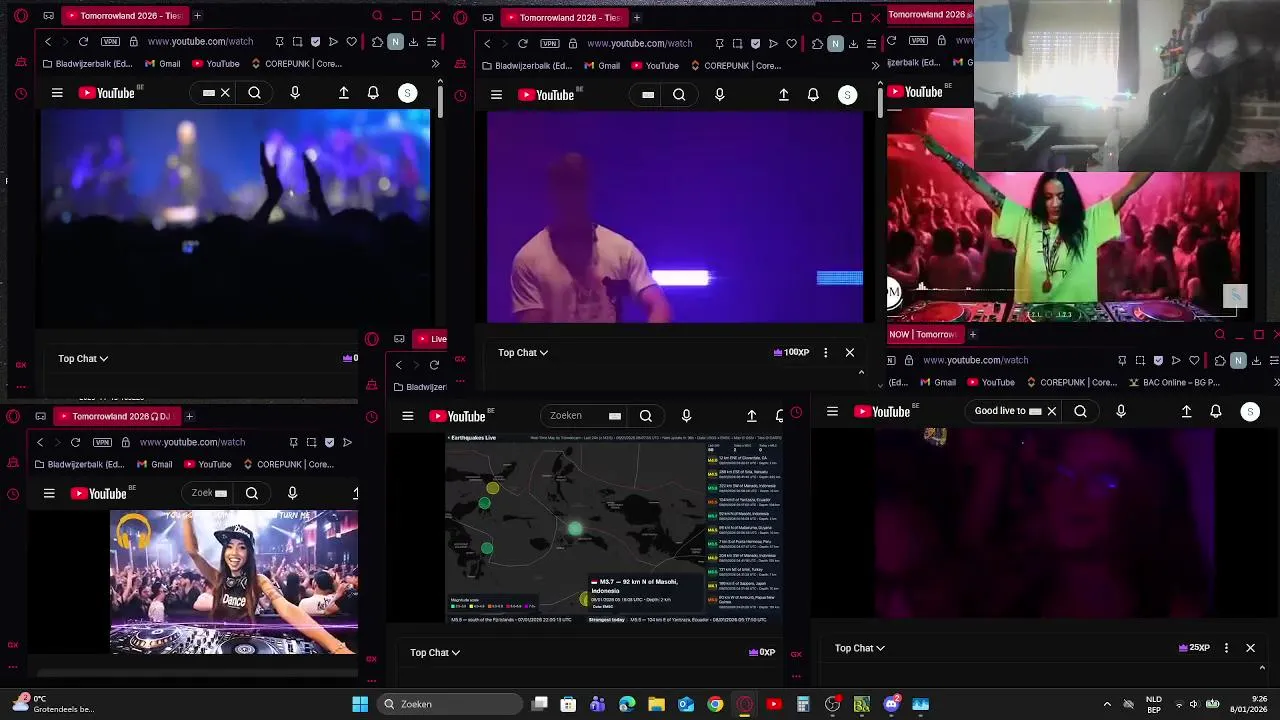
Task: Click the search magnifier in blue concert video window
Action: 255,93
